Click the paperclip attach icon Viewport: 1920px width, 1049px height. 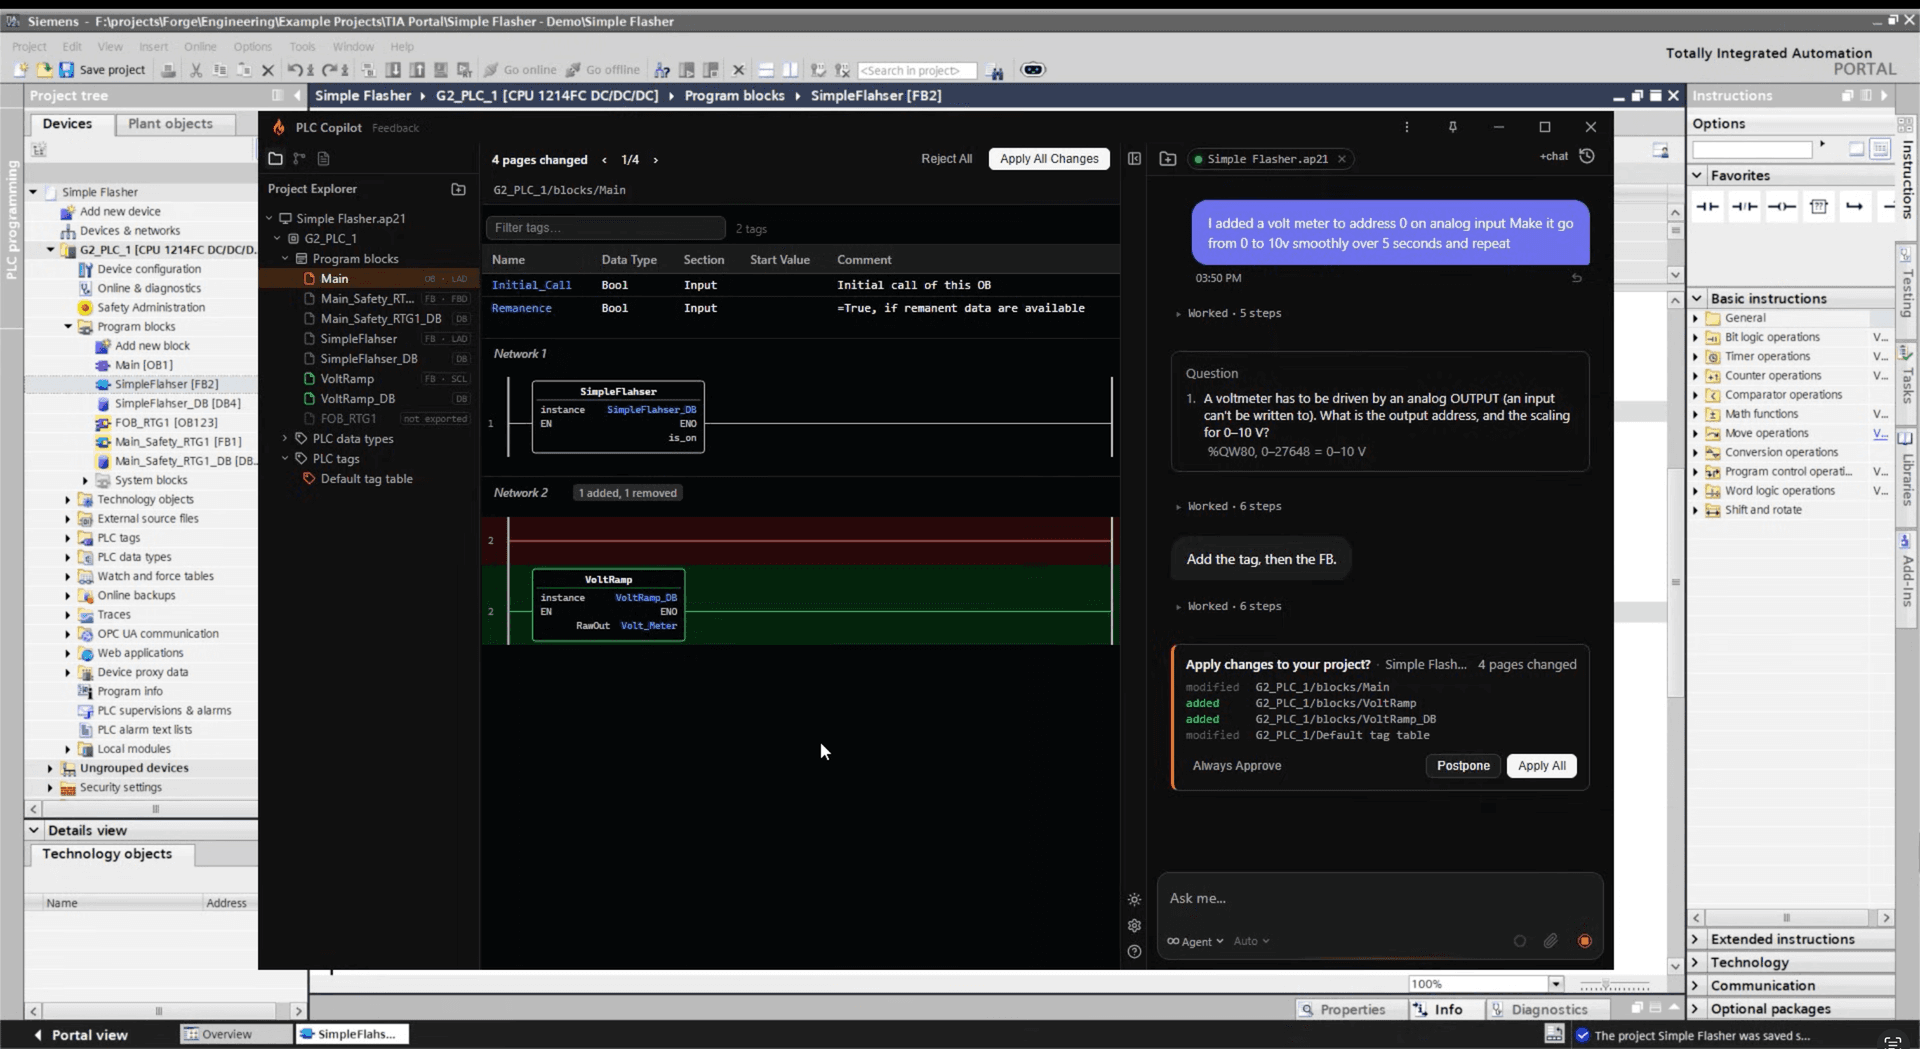pyautogui.click(x=1551, y=941)
